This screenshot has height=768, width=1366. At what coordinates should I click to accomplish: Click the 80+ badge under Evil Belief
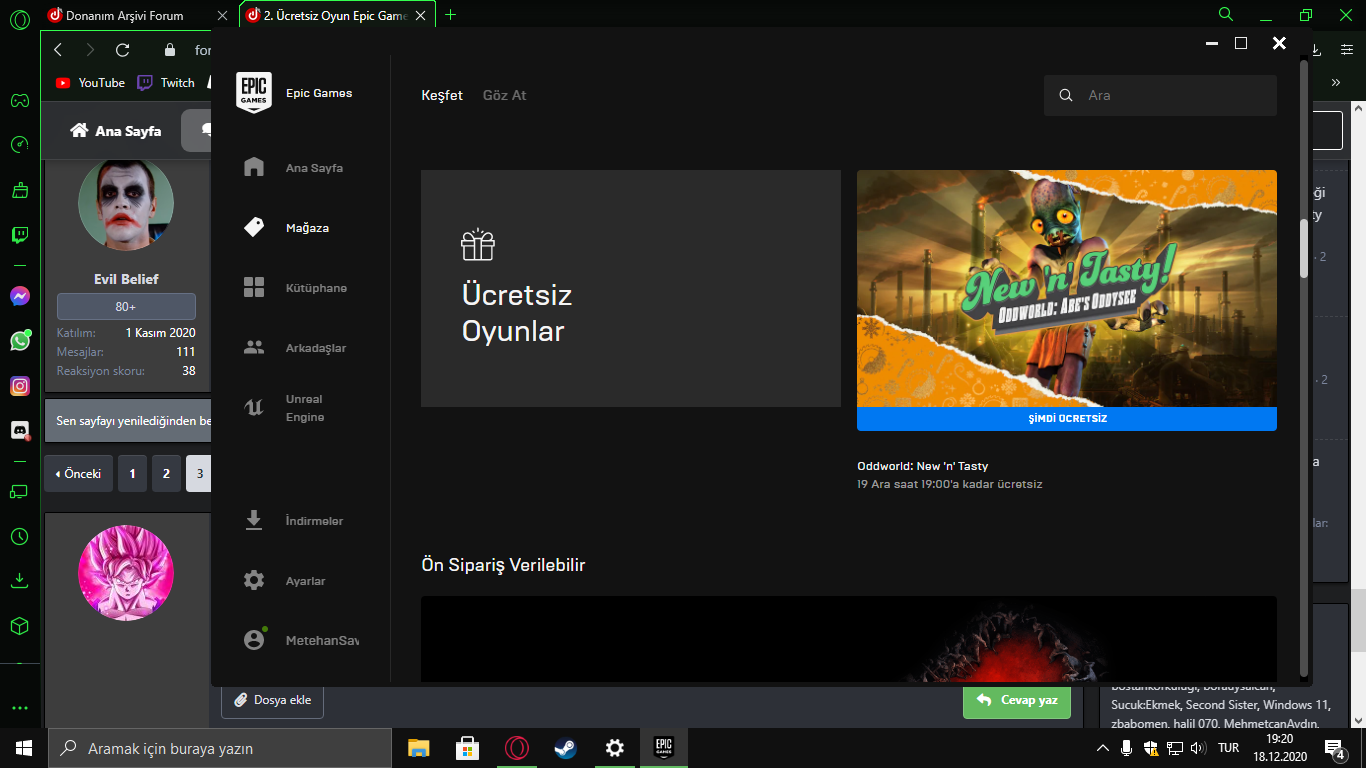126,307
